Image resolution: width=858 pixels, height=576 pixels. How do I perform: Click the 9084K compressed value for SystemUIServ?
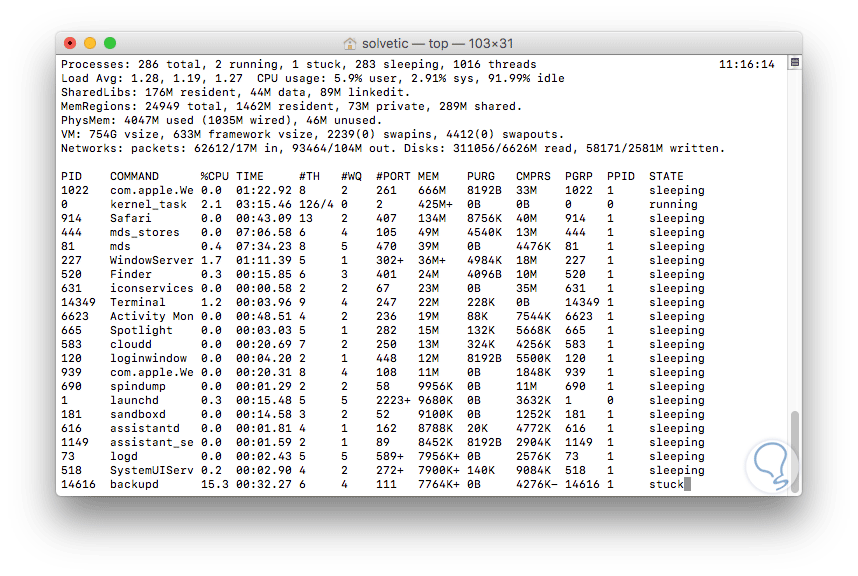(x=533, y=470)
